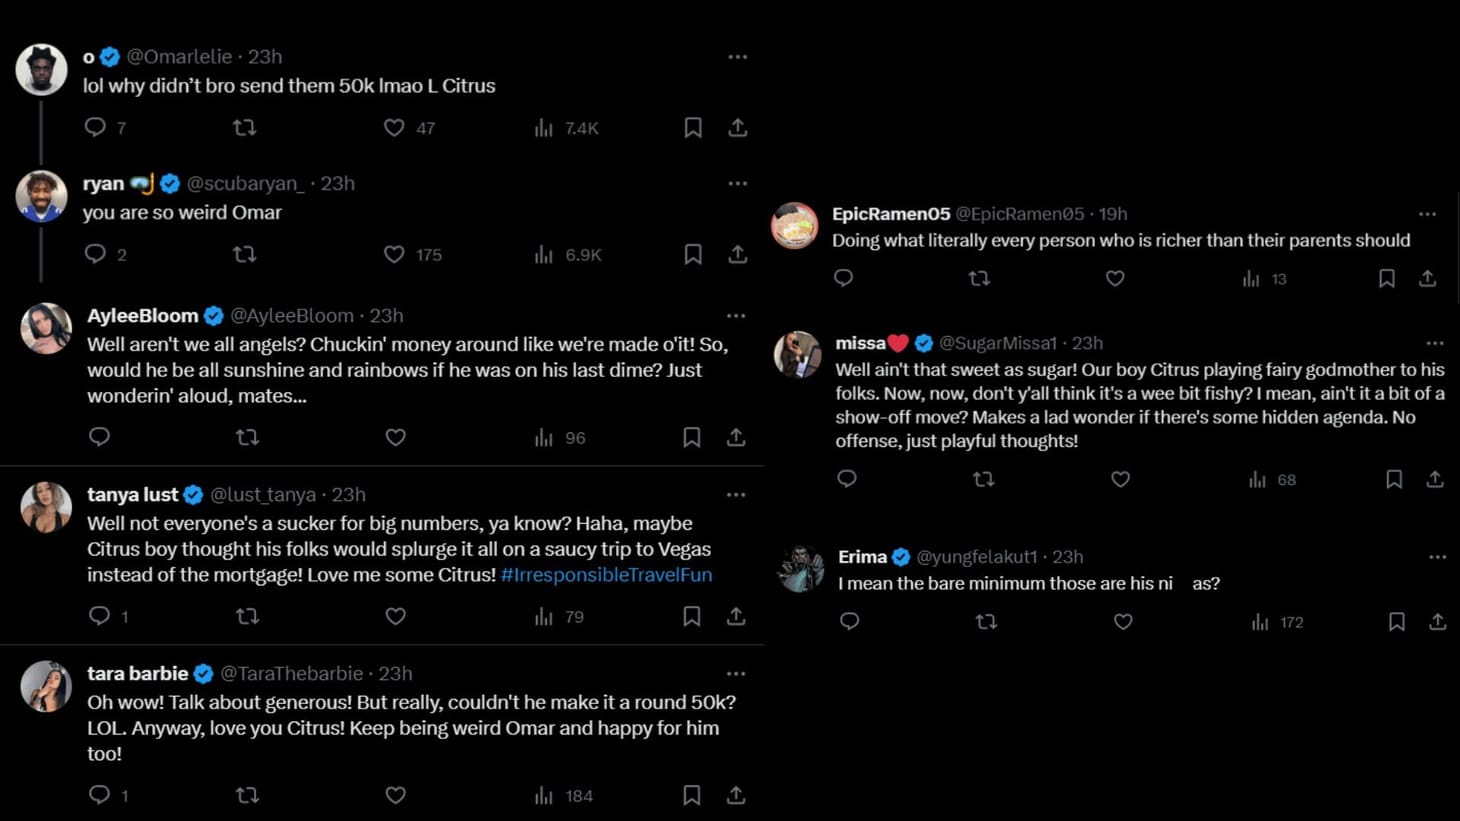This screenshot has height=821, width=1460.
Task: Reply to Omarlelie's tweet
Action: click(96, 127)
